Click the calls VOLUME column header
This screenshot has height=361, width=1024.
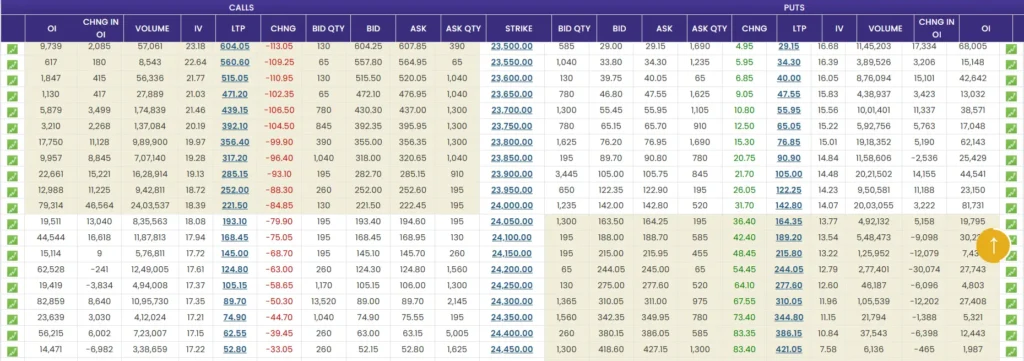[152, 29]
